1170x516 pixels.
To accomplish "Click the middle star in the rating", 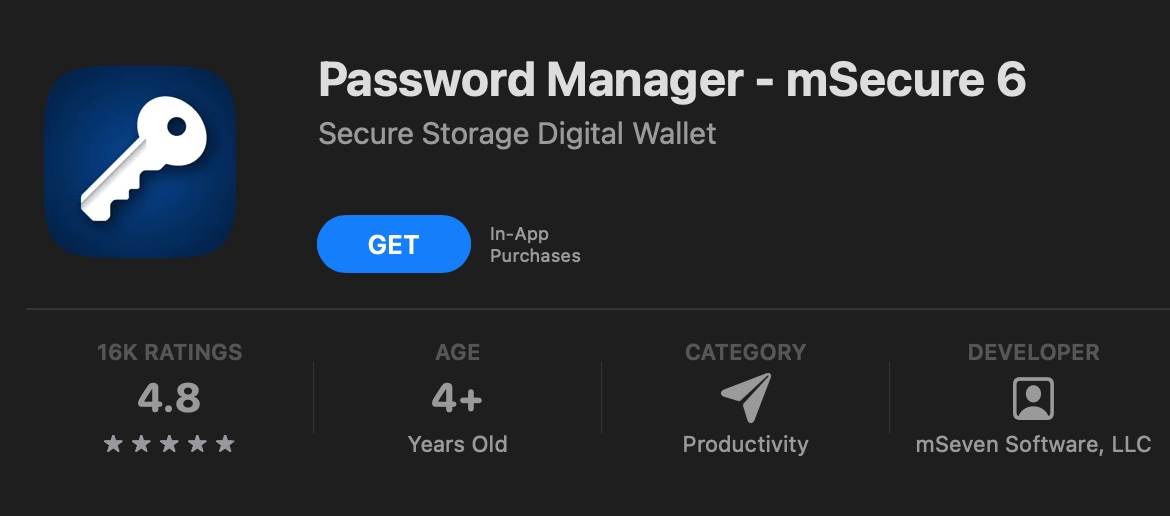I will point(169,444).
